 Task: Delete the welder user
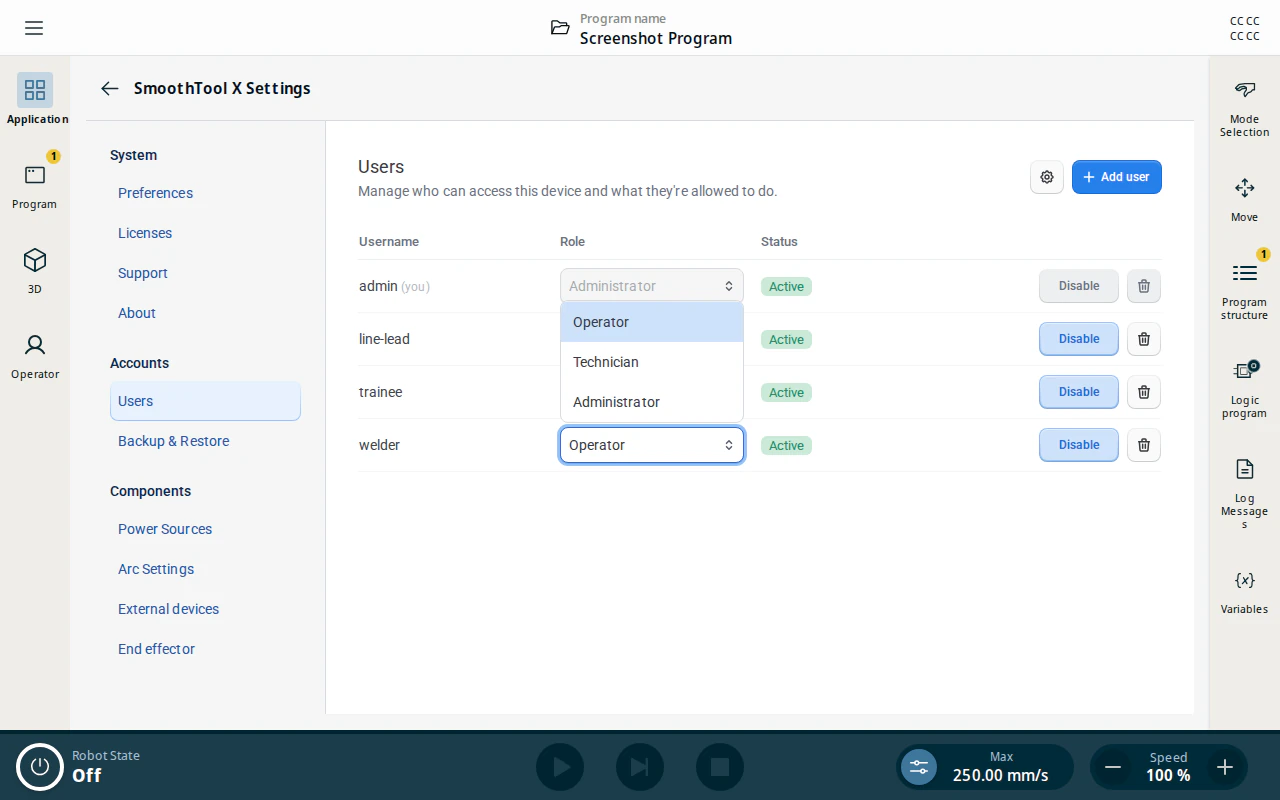click(1144, 445)
